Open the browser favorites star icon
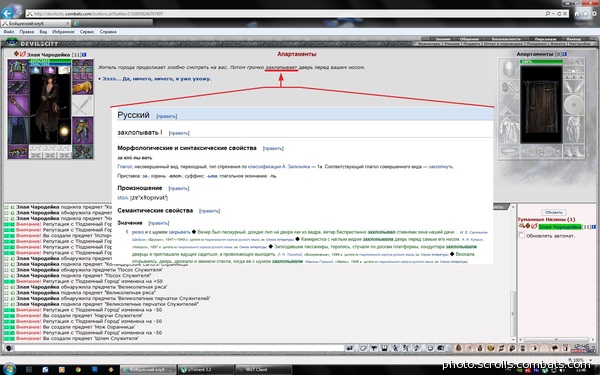 [x=585, y=13]
